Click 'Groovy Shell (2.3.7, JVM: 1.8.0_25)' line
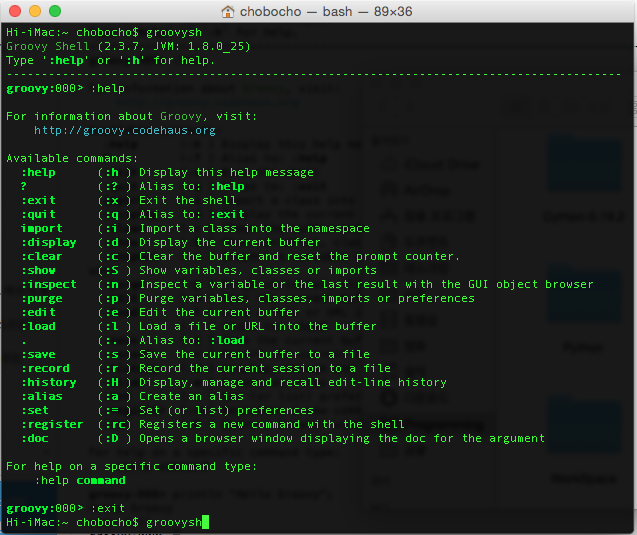 (128, 46)
